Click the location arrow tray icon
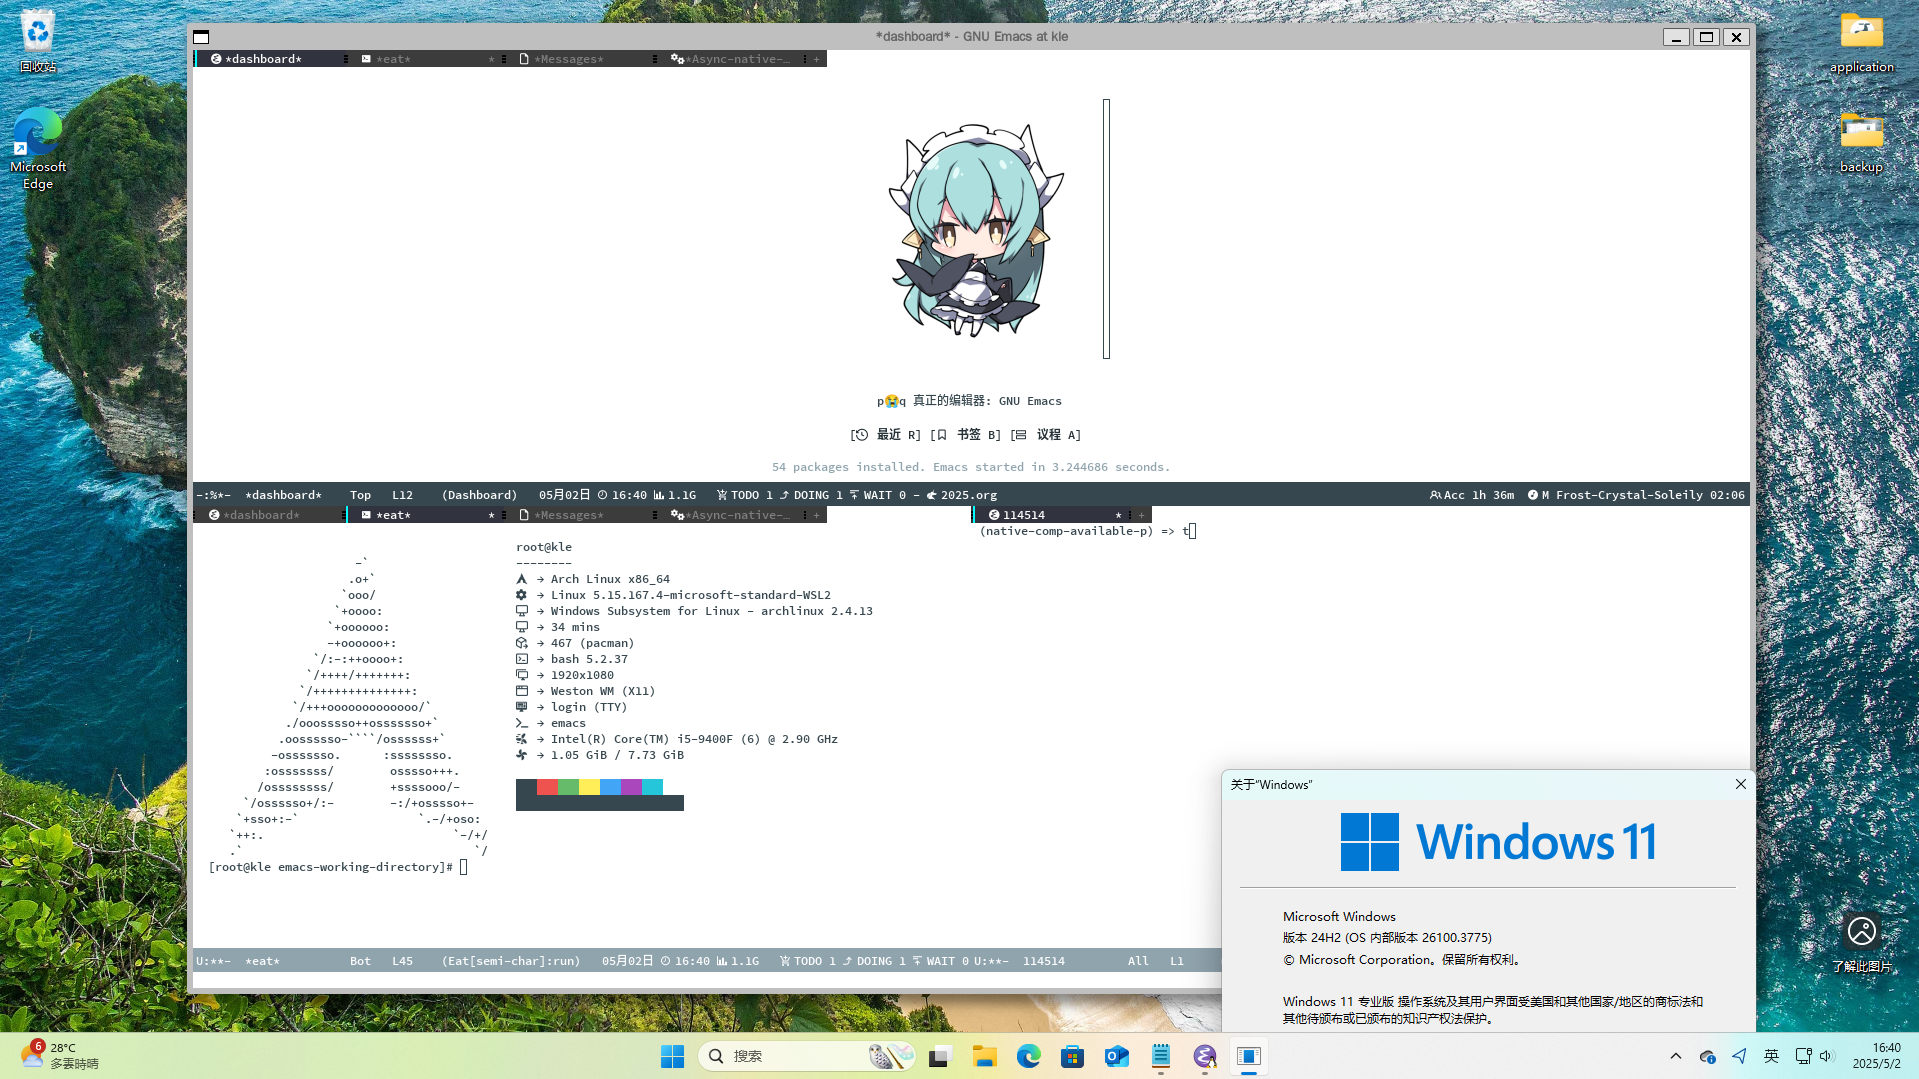The width and height of the screenshot is (1919, 1079). [x=1740, y=1056]
